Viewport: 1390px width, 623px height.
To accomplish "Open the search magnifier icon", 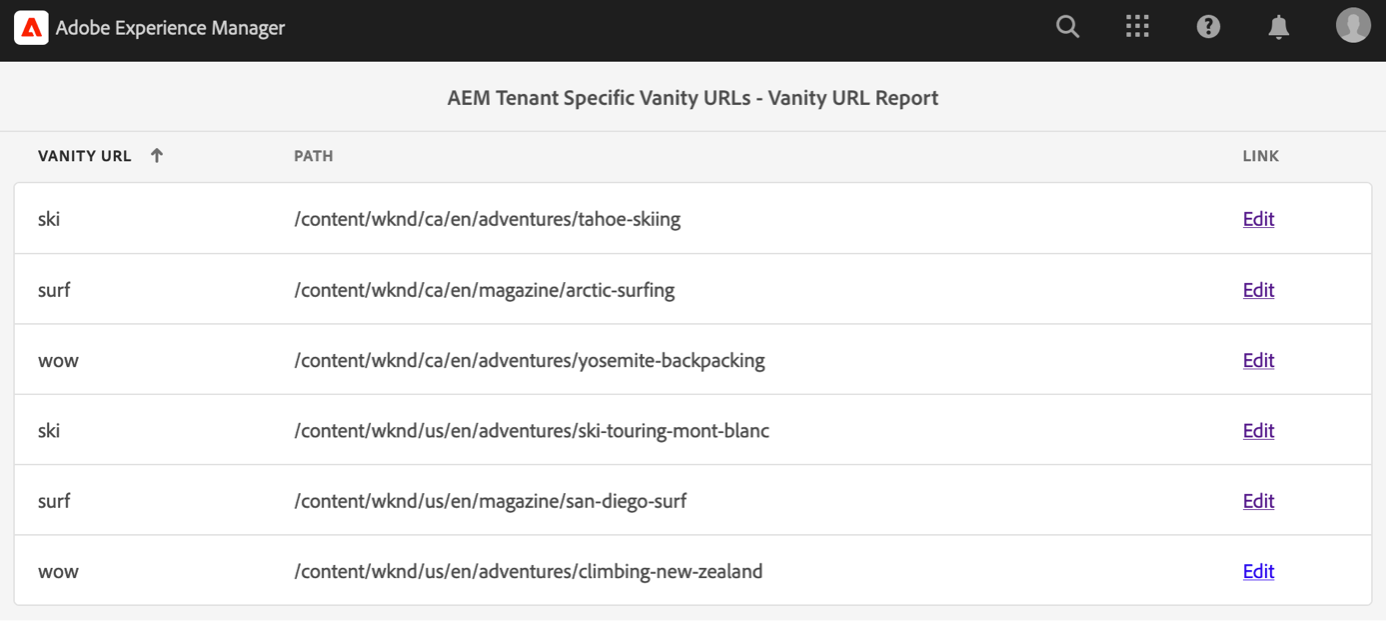I will coord(1067,27).
